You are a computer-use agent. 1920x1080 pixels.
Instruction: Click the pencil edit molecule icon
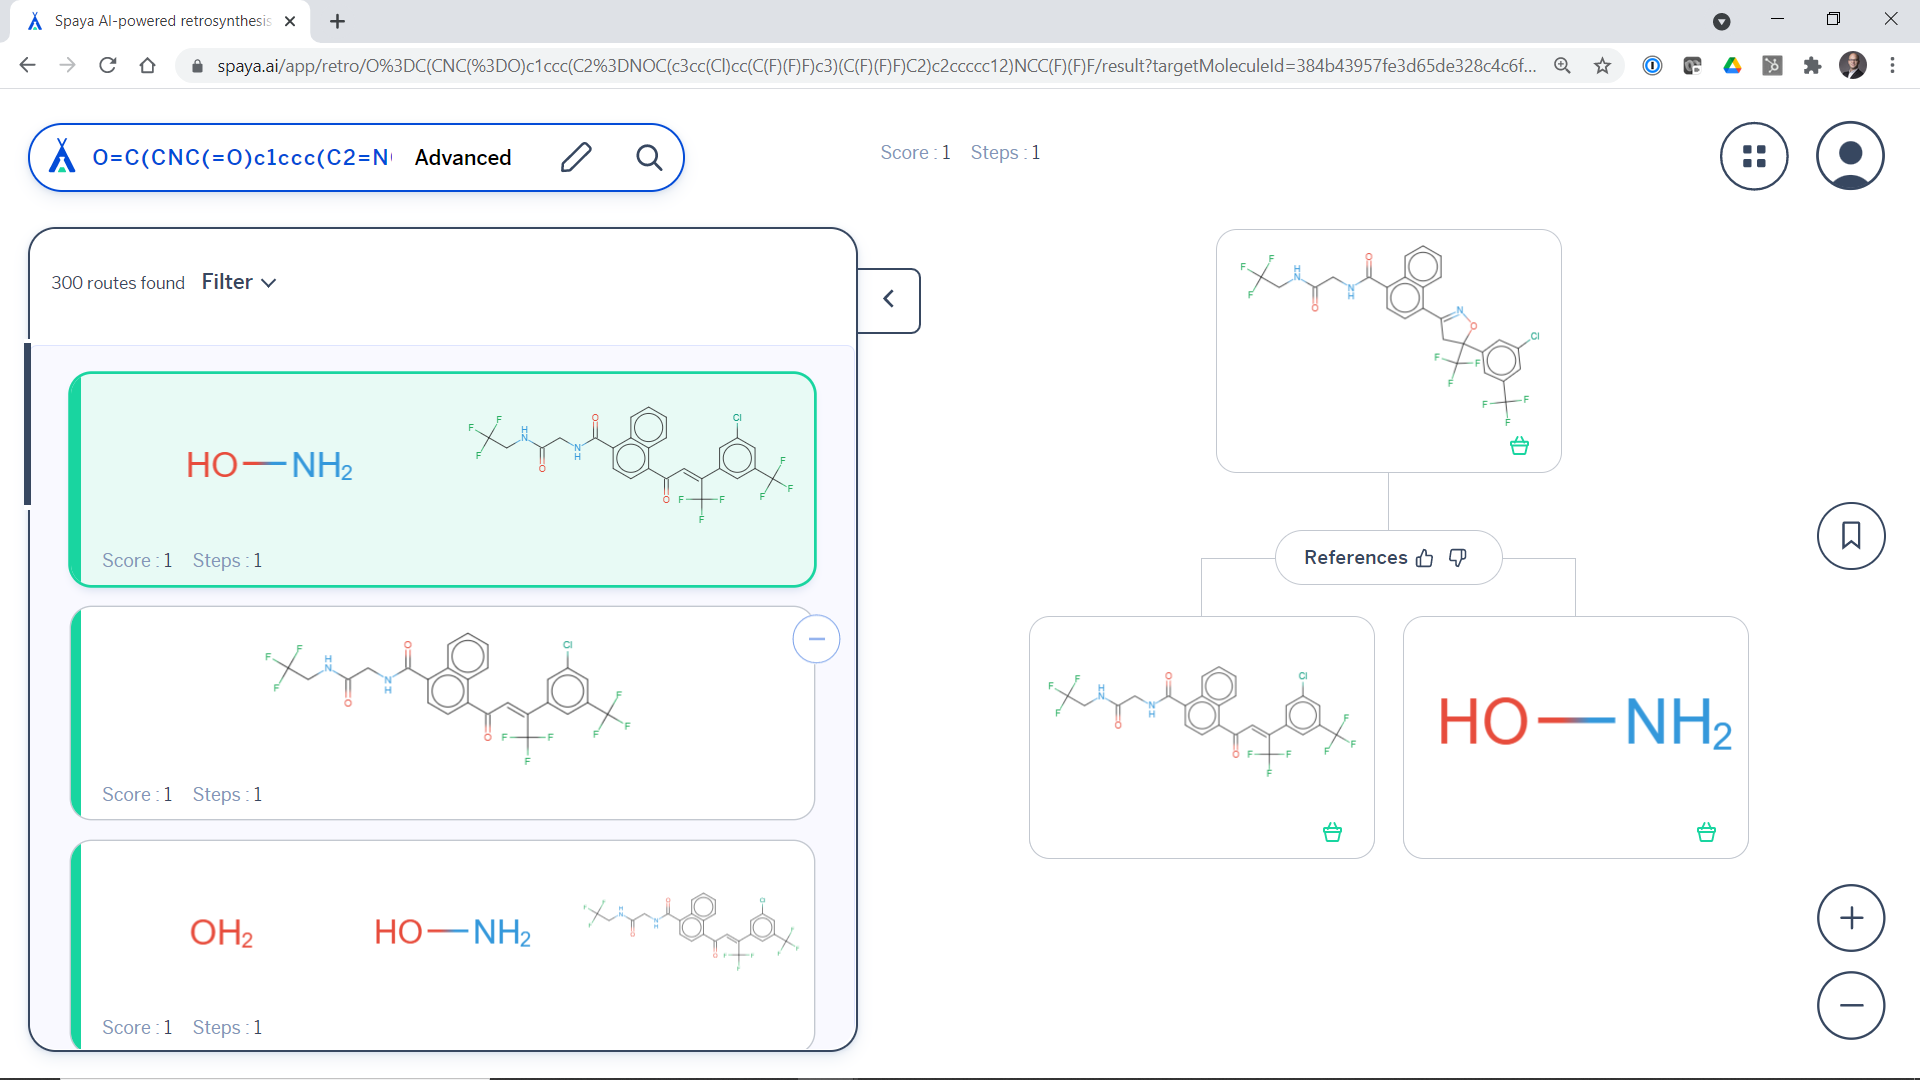click(576, 157)
